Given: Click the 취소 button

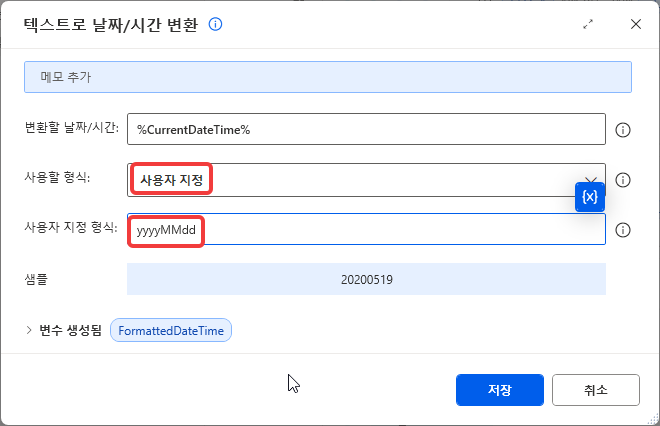Looking at the screenshot, I should (596, 390).
